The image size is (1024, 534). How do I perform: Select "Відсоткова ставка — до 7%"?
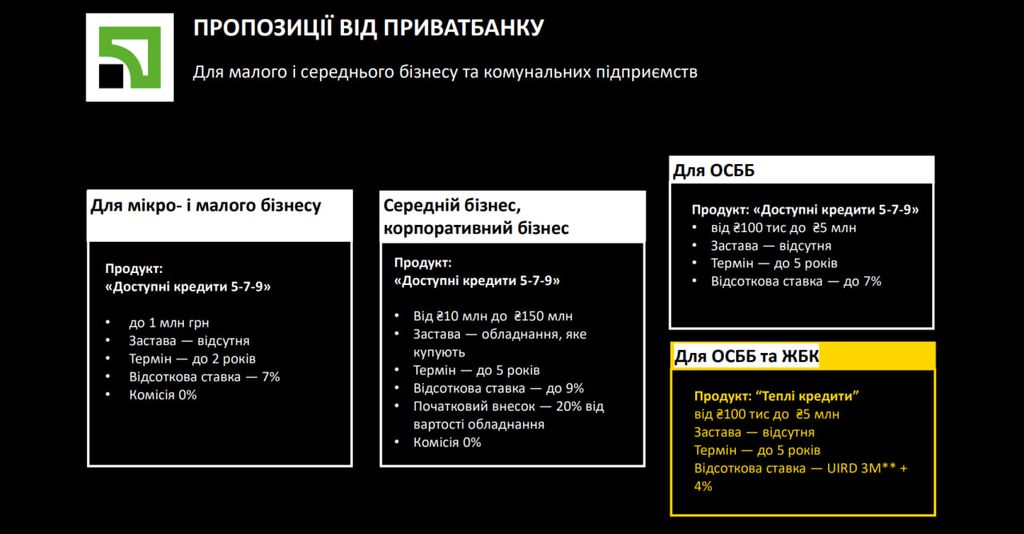[796, 281]
